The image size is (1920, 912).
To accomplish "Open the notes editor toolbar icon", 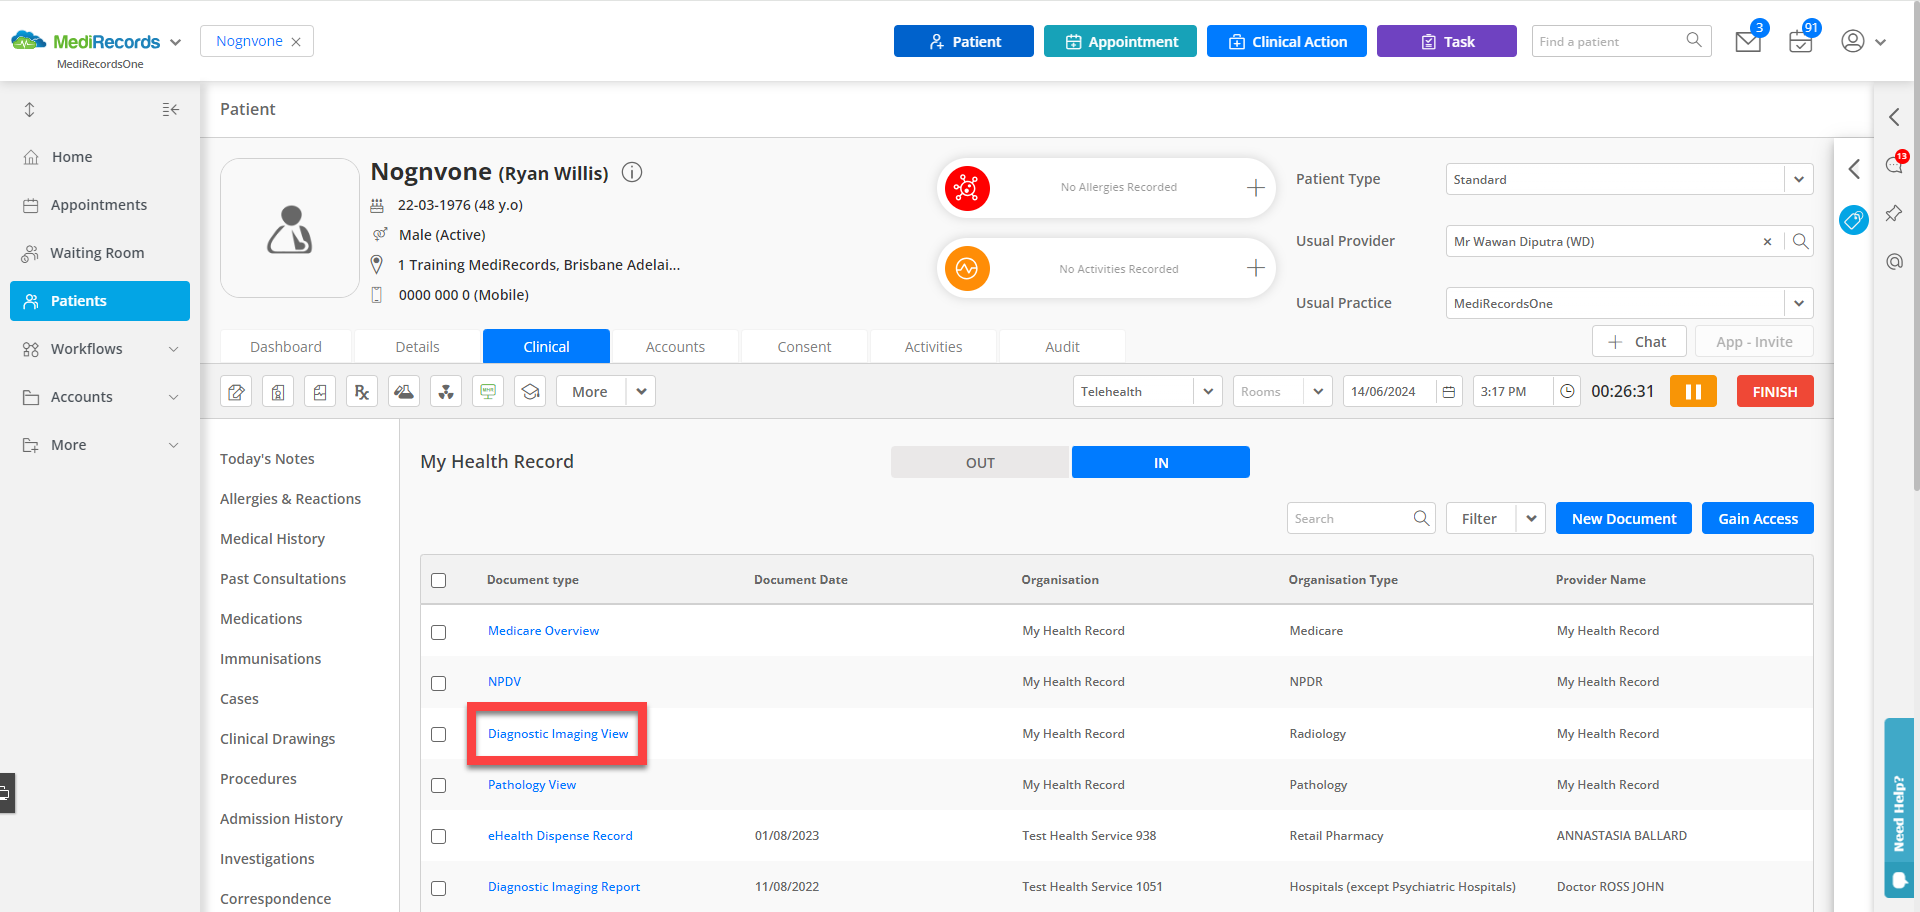I will click(x=236, y=392).
